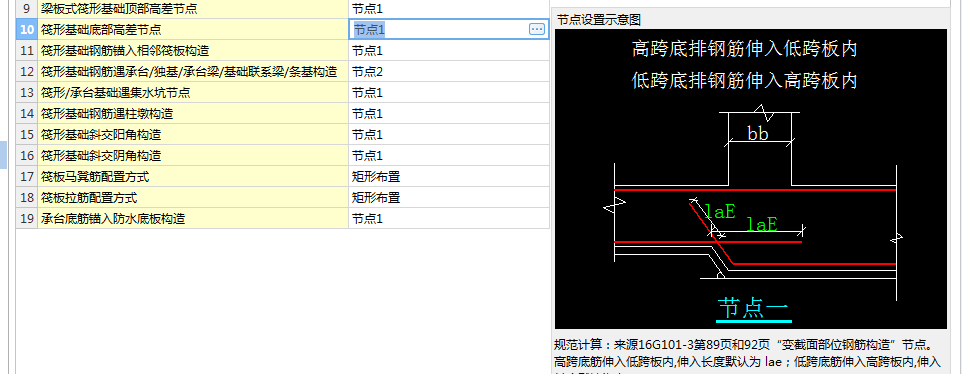Click the 节点1 value of row 13
This screenshot has height=374, width=962.
coord(448,93)
